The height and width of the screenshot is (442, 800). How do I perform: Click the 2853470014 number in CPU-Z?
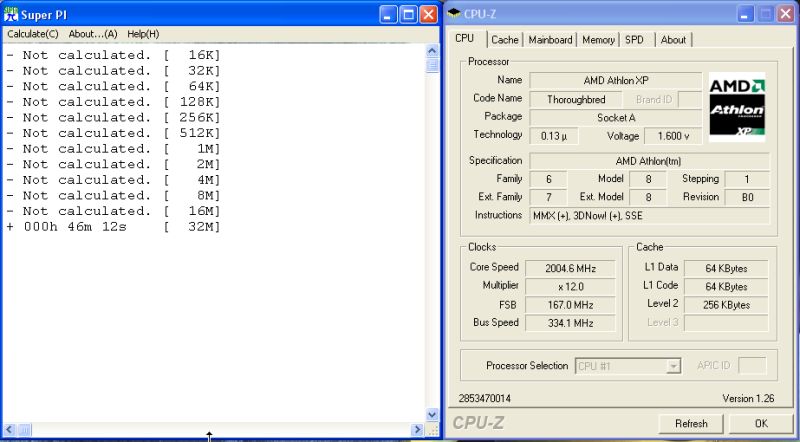point(484,399)
